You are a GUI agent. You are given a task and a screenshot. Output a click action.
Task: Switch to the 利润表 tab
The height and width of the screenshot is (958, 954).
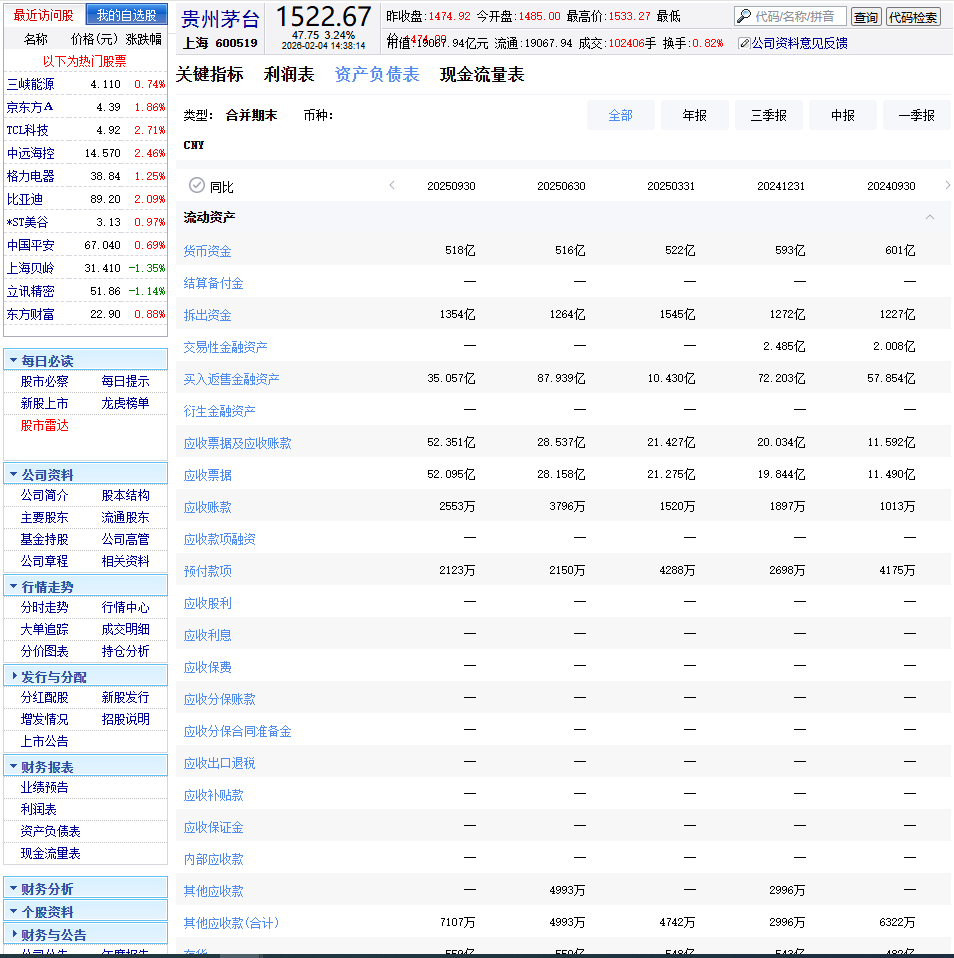[289, 75]
